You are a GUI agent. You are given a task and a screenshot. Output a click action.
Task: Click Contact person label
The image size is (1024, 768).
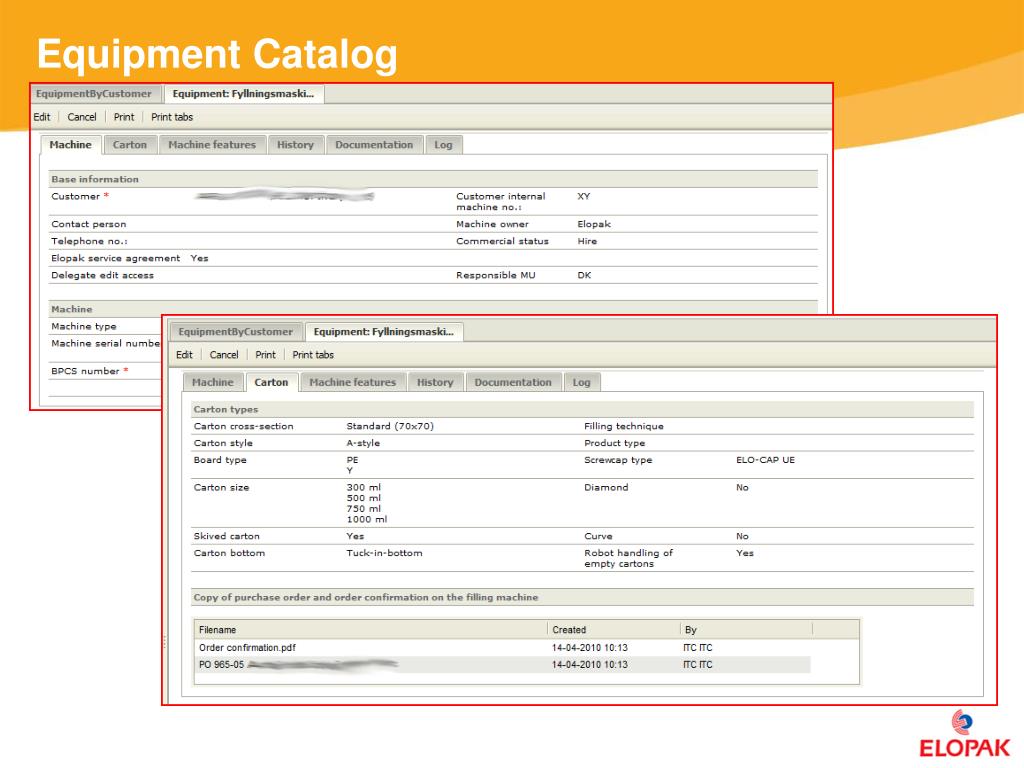click(89, 224)
